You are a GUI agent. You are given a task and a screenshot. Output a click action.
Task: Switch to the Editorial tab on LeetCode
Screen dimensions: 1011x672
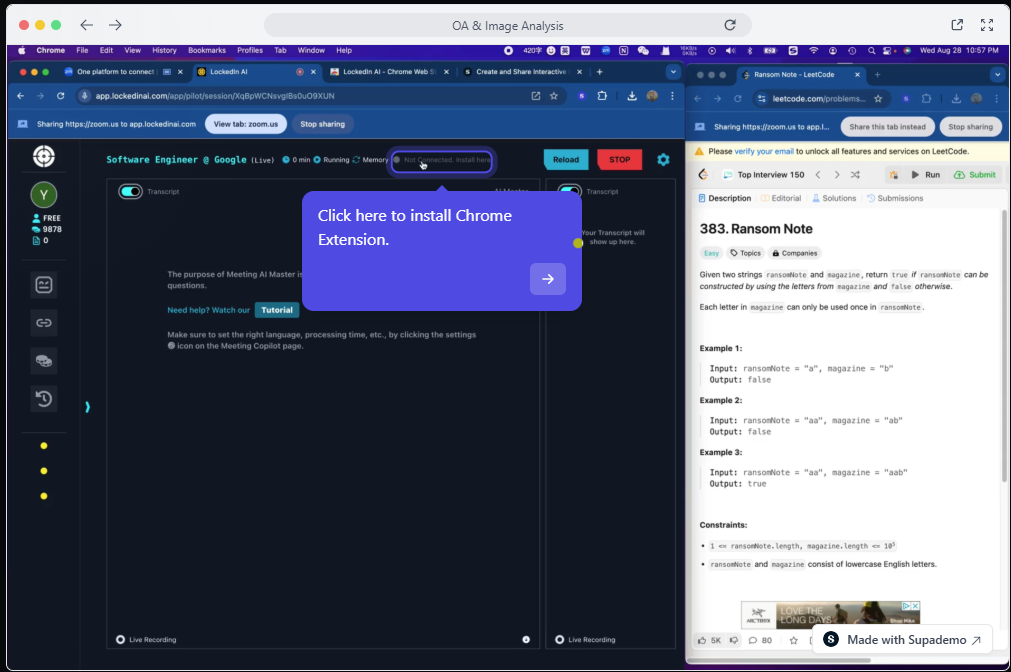pos(781,199)
